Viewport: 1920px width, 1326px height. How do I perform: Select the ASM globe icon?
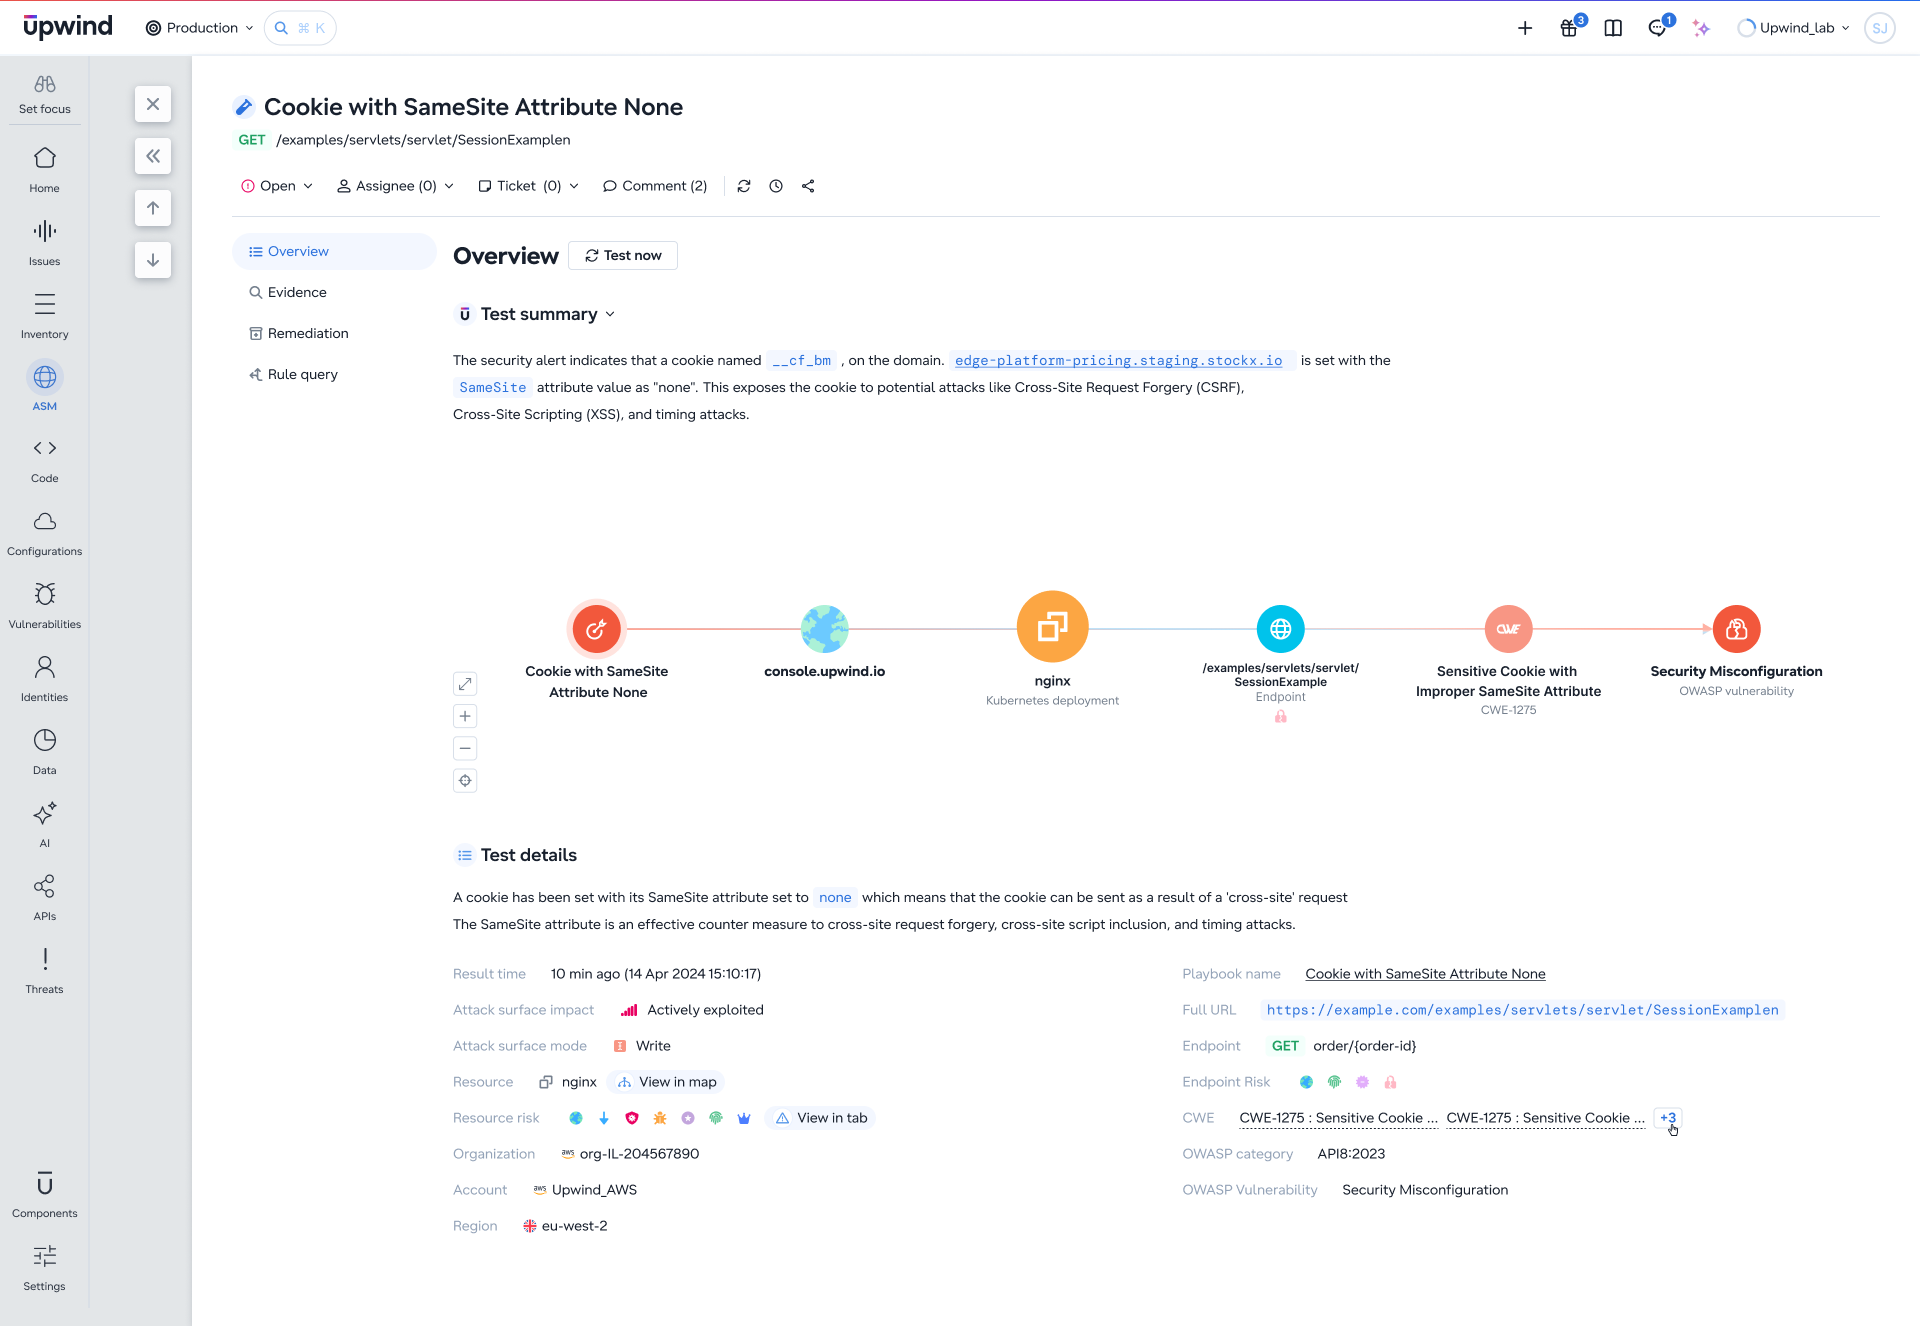pyautogui.click(x=44, y=377)
